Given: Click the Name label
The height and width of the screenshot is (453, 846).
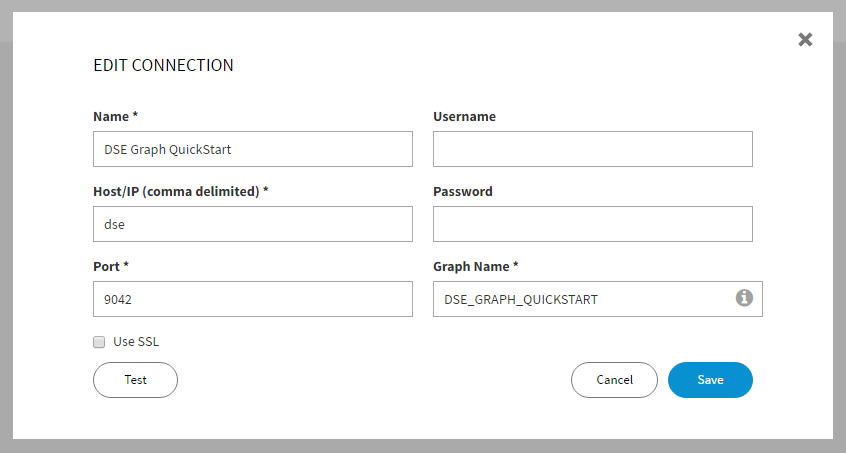Looking at the screenshot, I should tap(115, 116).
